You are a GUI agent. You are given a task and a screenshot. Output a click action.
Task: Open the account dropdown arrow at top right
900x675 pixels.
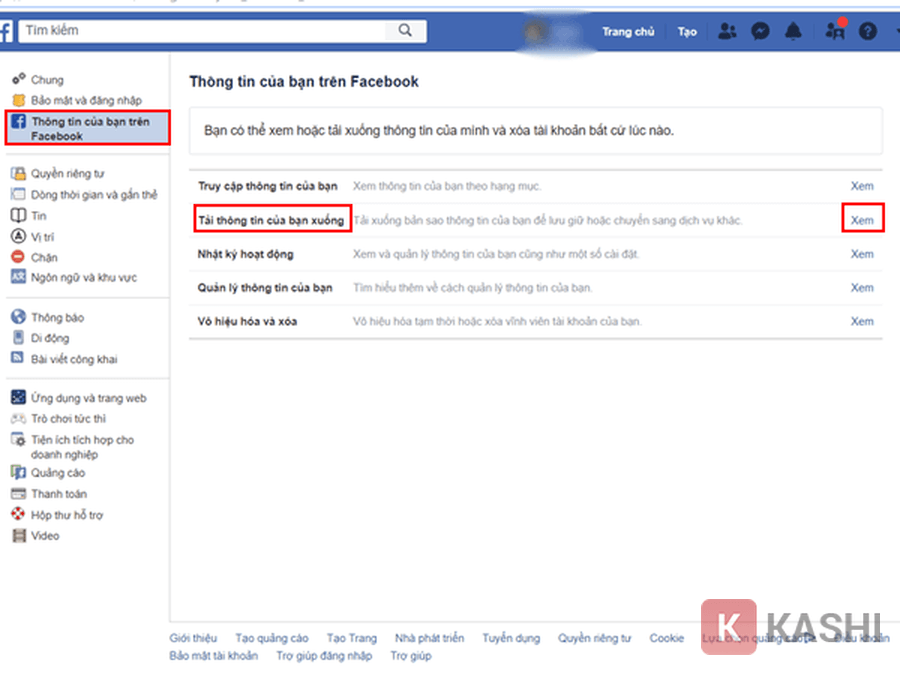coord(893,31)
